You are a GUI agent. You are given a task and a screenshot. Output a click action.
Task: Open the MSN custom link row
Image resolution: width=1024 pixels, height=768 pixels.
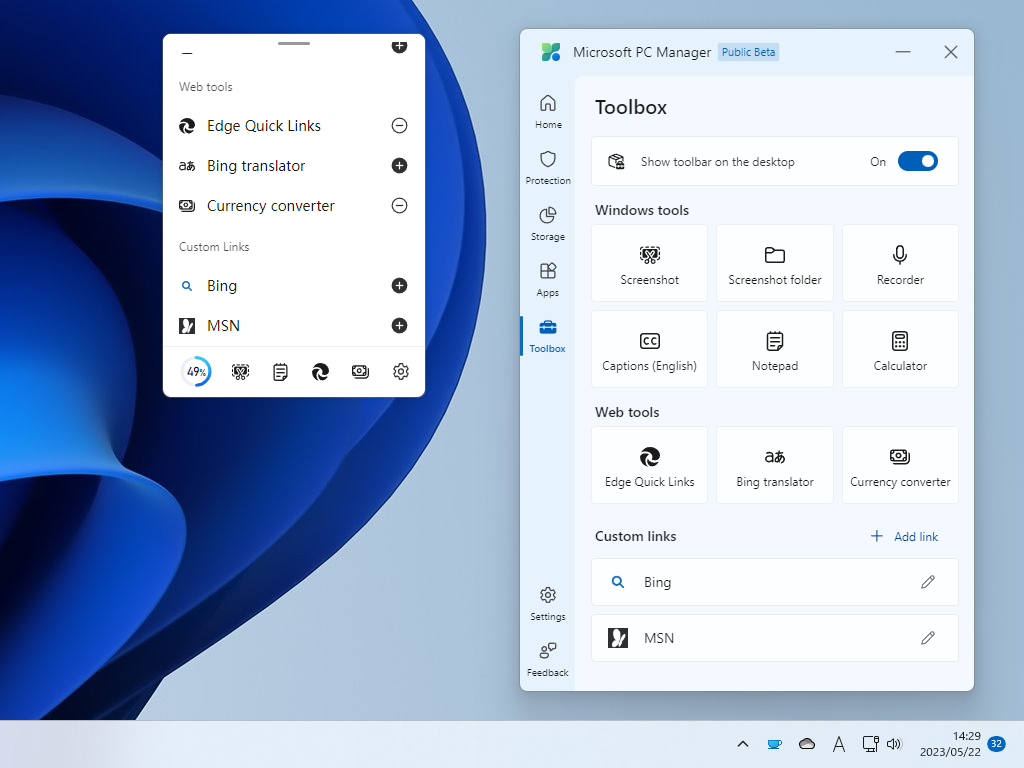pos(775,638)
